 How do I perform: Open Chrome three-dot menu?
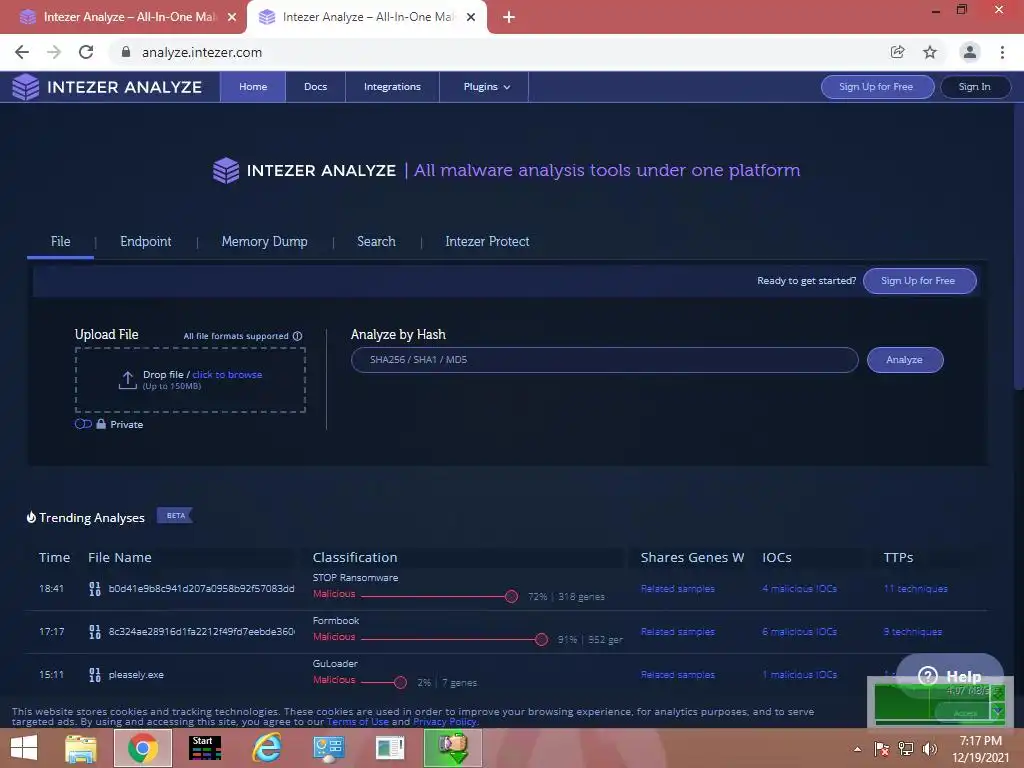click(x=1002, y=52)
